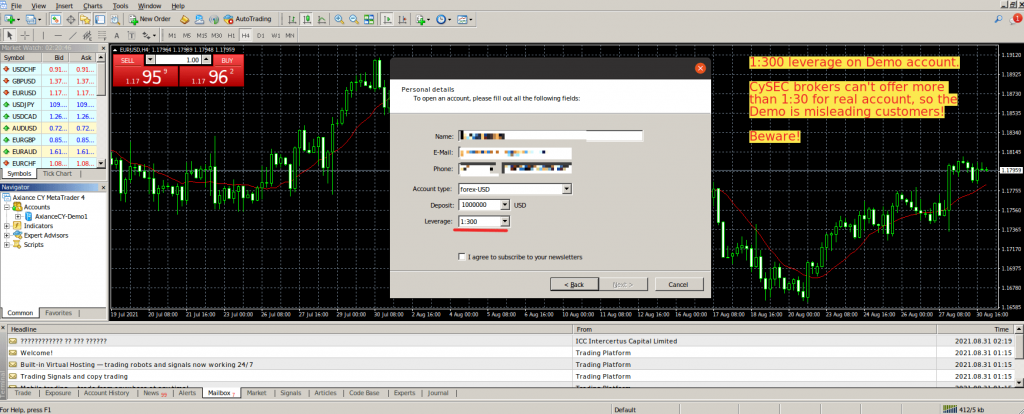1024x414 pixels.
Task: Toggle the Chart Shift icon
Action: [x=402, y=19]
